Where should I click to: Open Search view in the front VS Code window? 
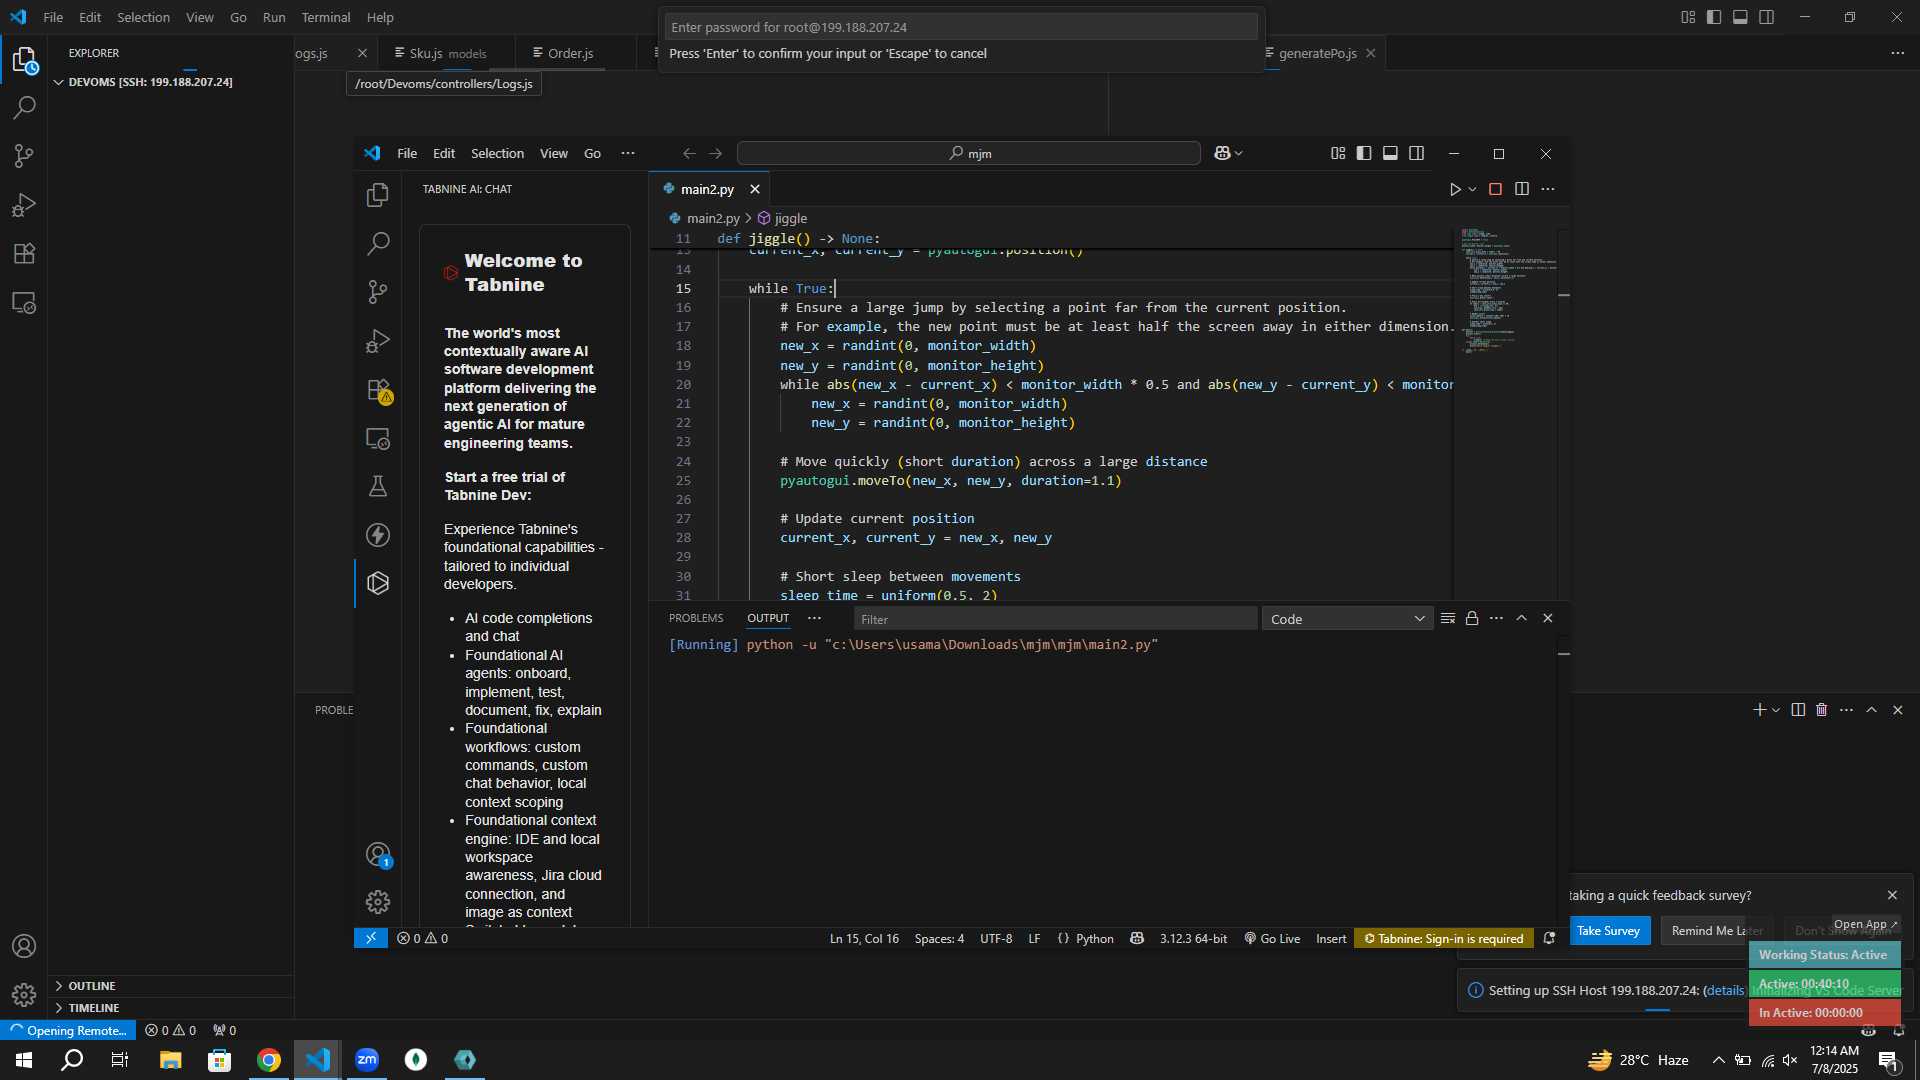[378, 243]
